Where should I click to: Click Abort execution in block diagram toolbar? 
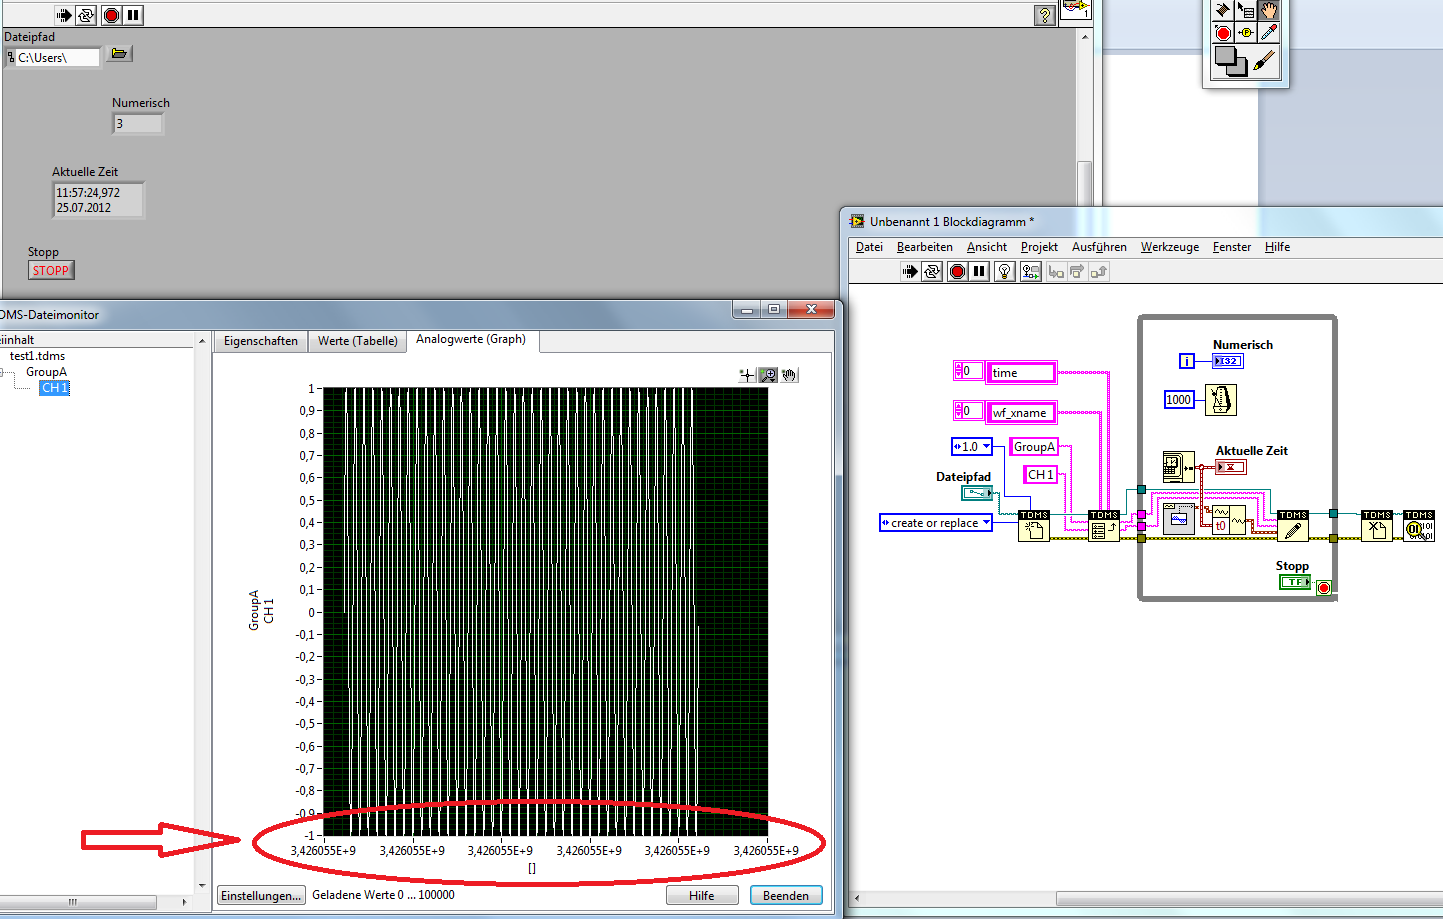(x=957, y=271)
